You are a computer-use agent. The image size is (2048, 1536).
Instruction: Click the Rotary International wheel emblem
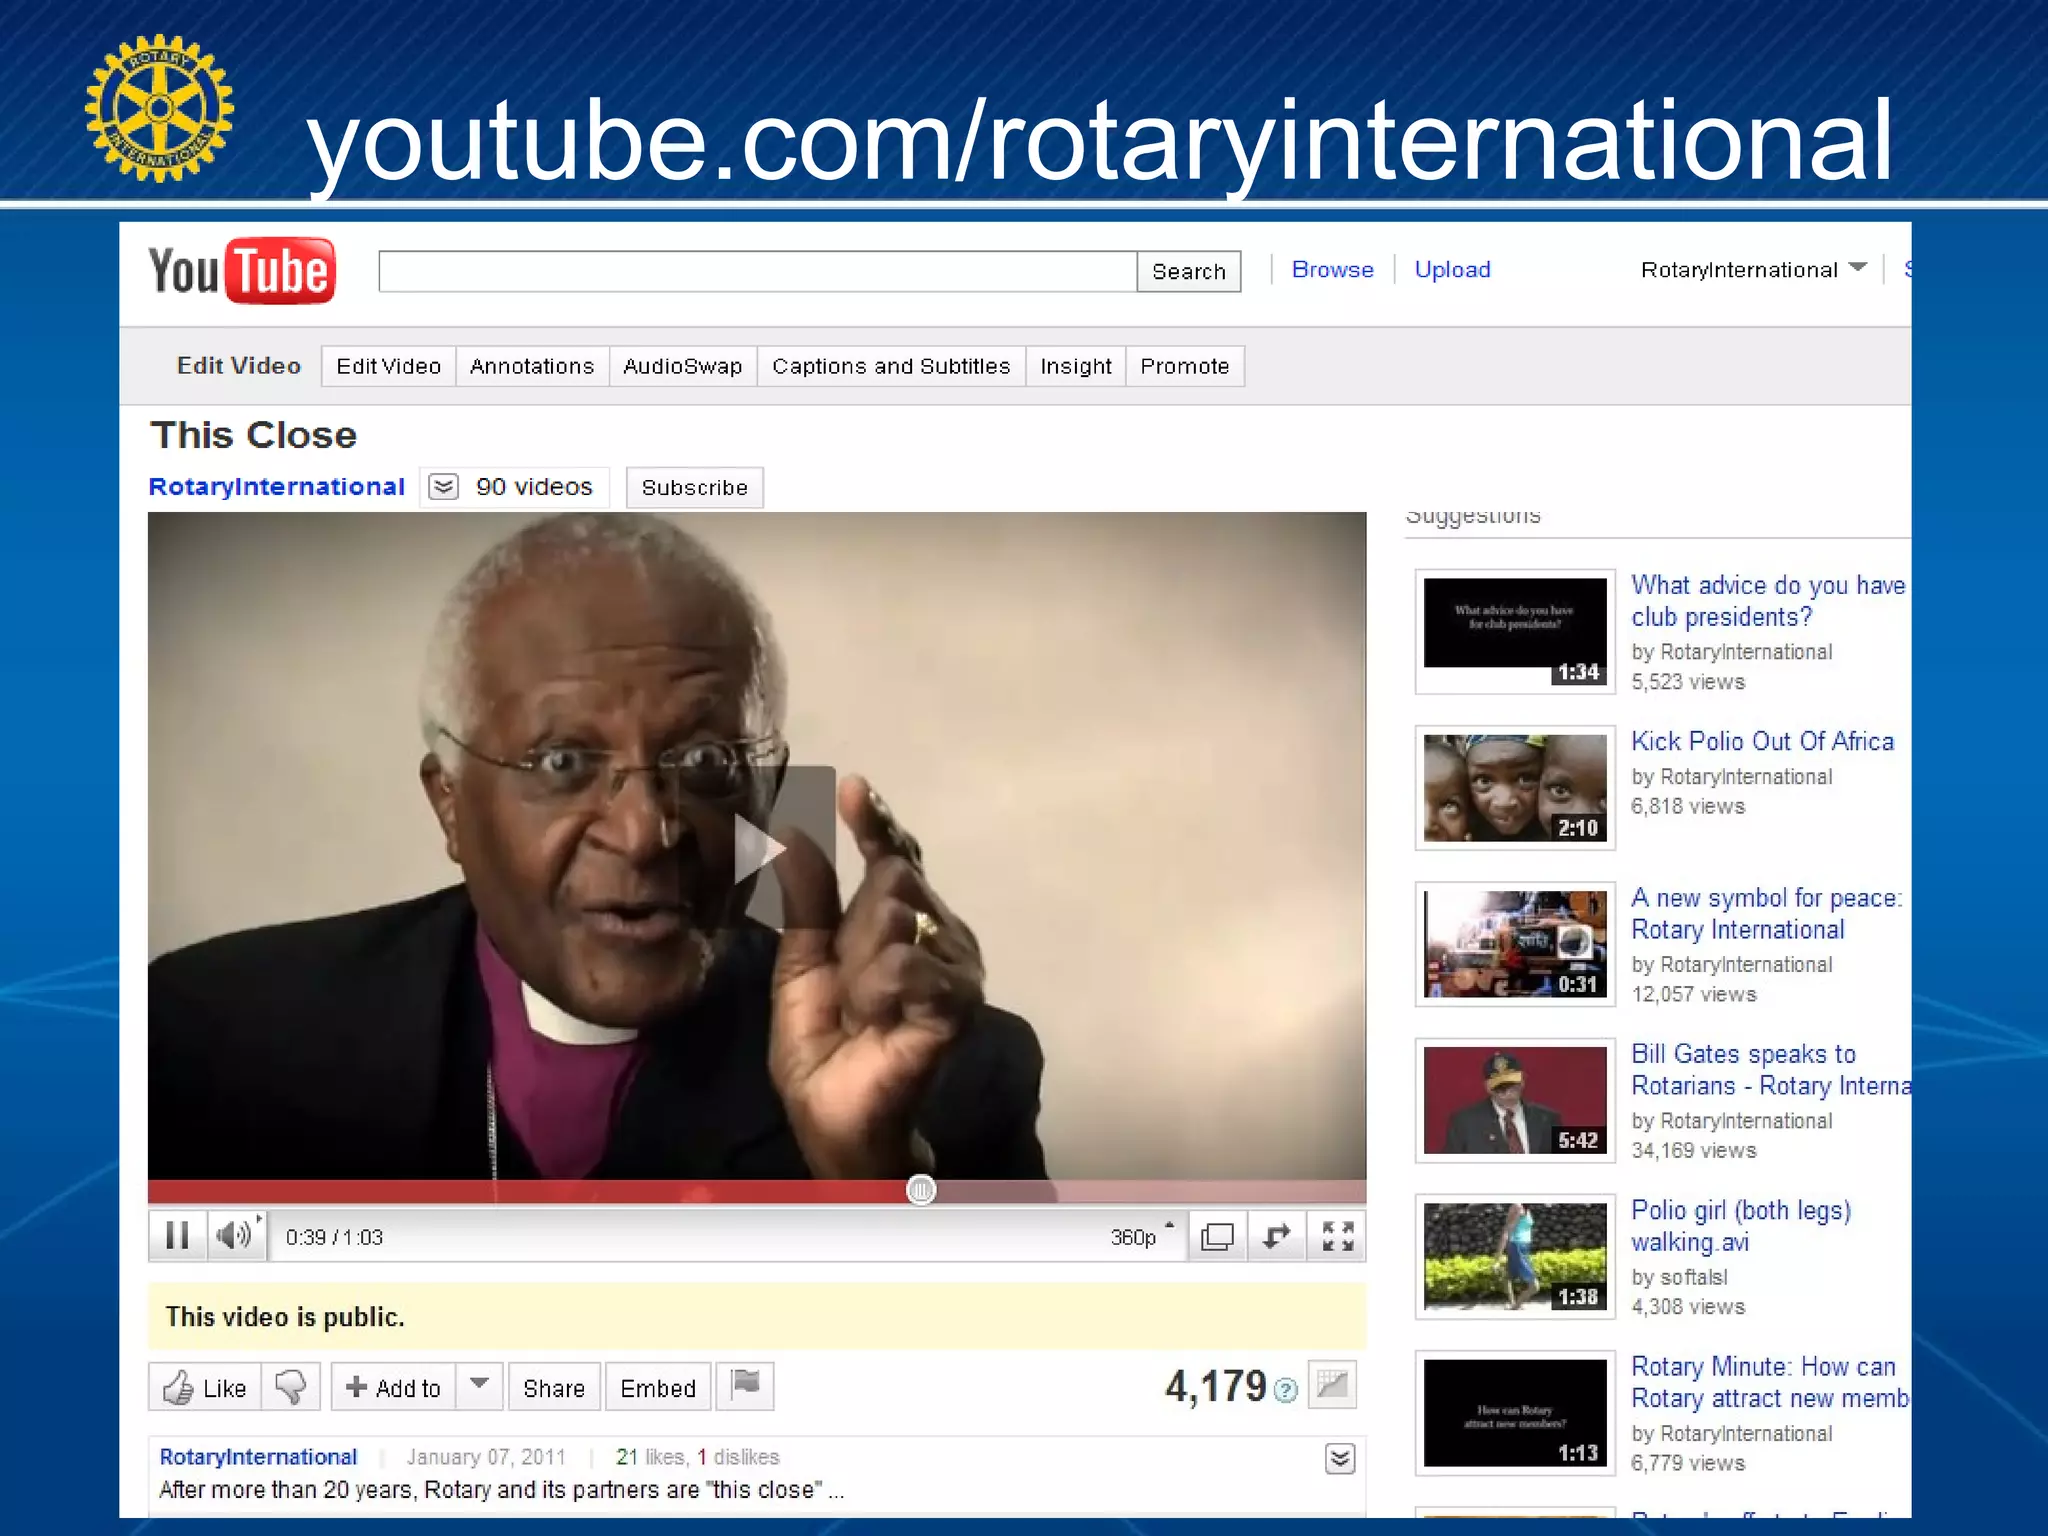[x=160, y=108]
